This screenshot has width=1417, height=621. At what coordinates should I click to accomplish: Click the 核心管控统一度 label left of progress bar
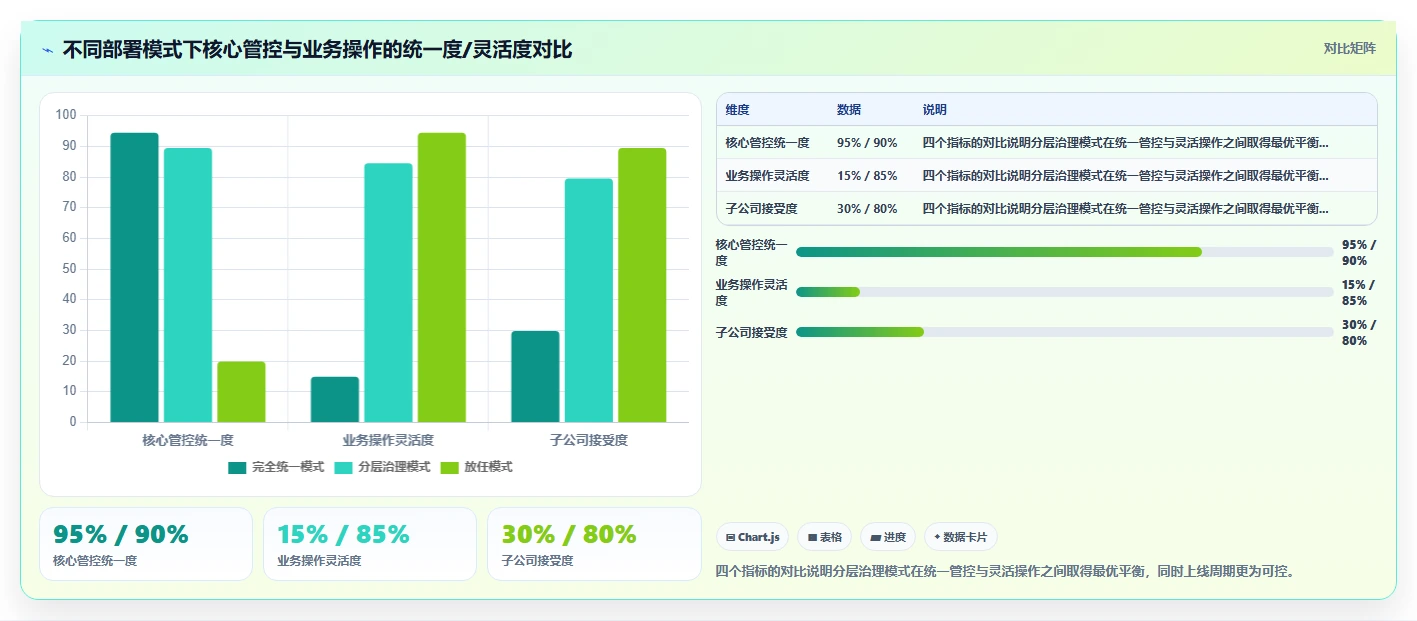point(751,252)
